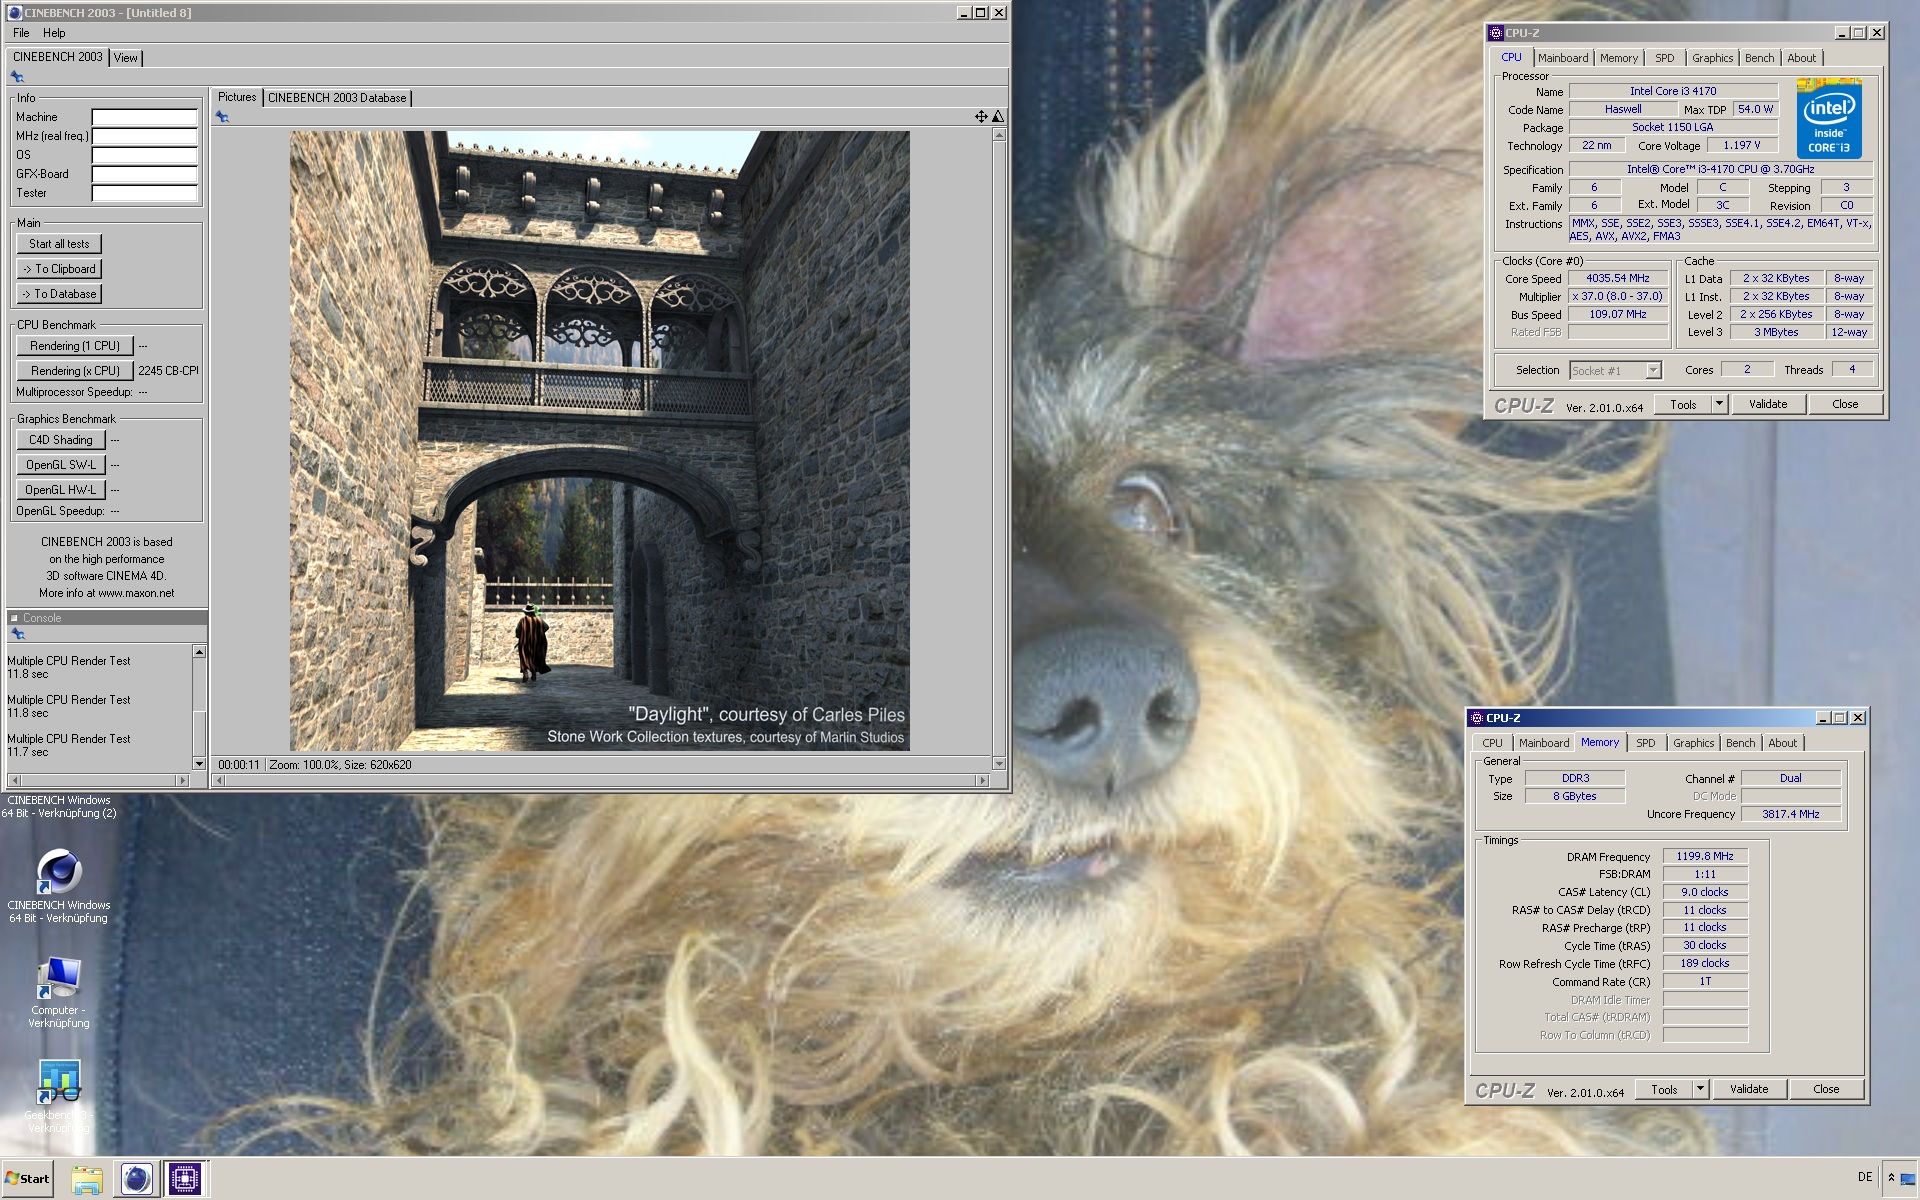Click the Tester input field

tap(145, 193)
